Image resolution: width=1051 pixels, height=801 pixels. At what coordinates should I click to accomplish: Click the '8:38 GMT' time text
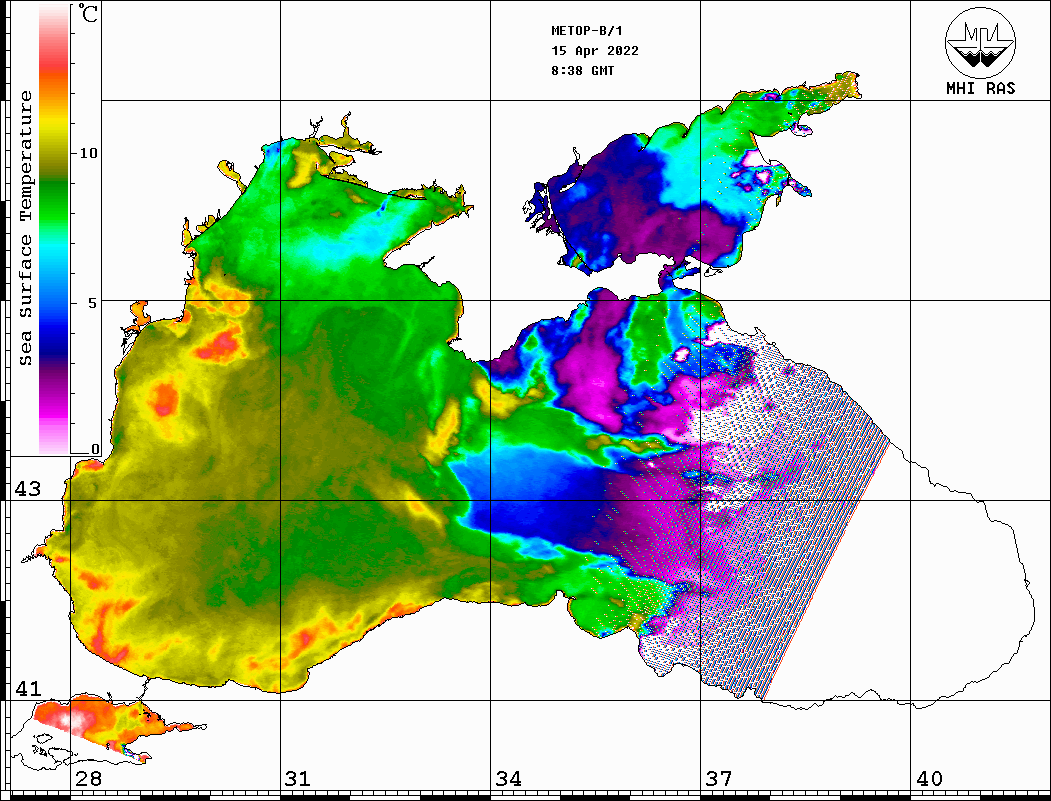pyautogui.click(x=582, y=70)
